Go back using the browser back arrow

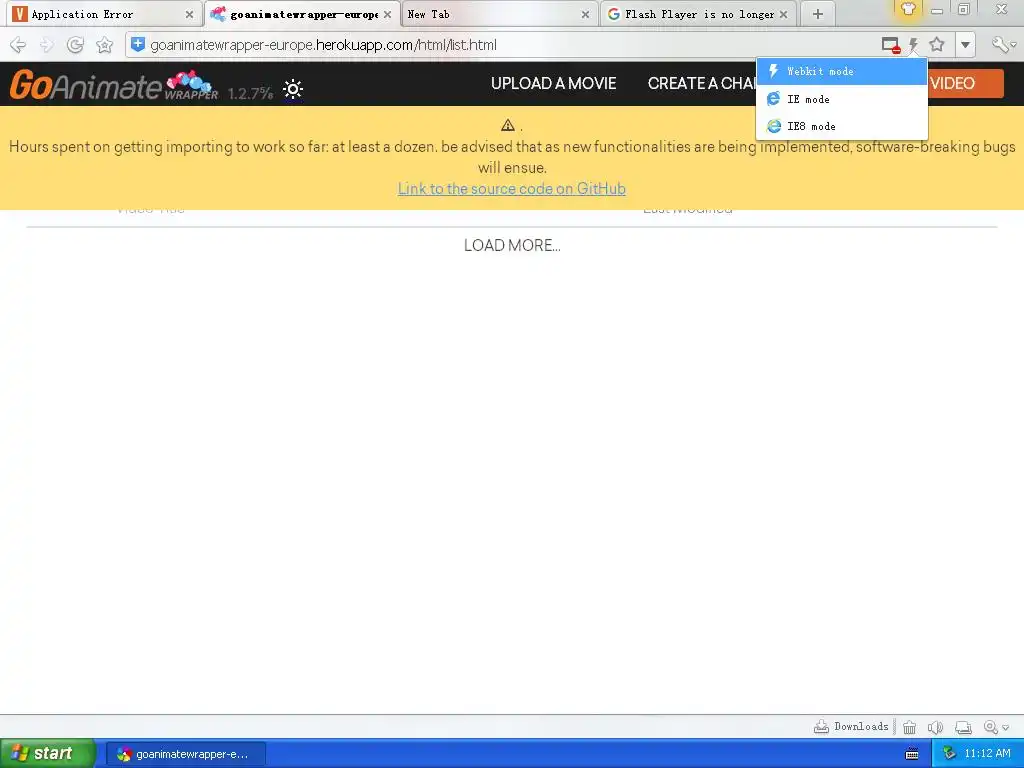(18, 45)
